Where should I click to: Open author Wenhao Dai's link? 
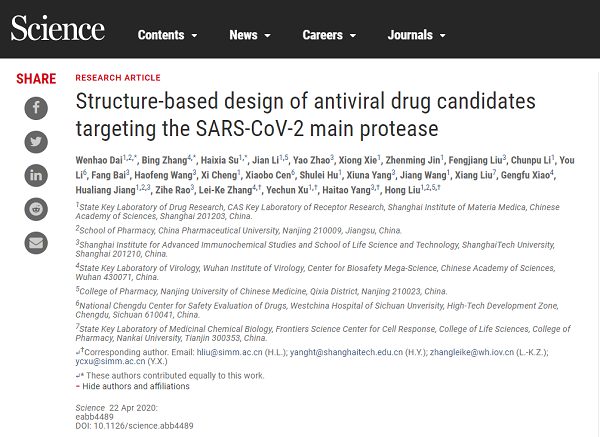100,160
